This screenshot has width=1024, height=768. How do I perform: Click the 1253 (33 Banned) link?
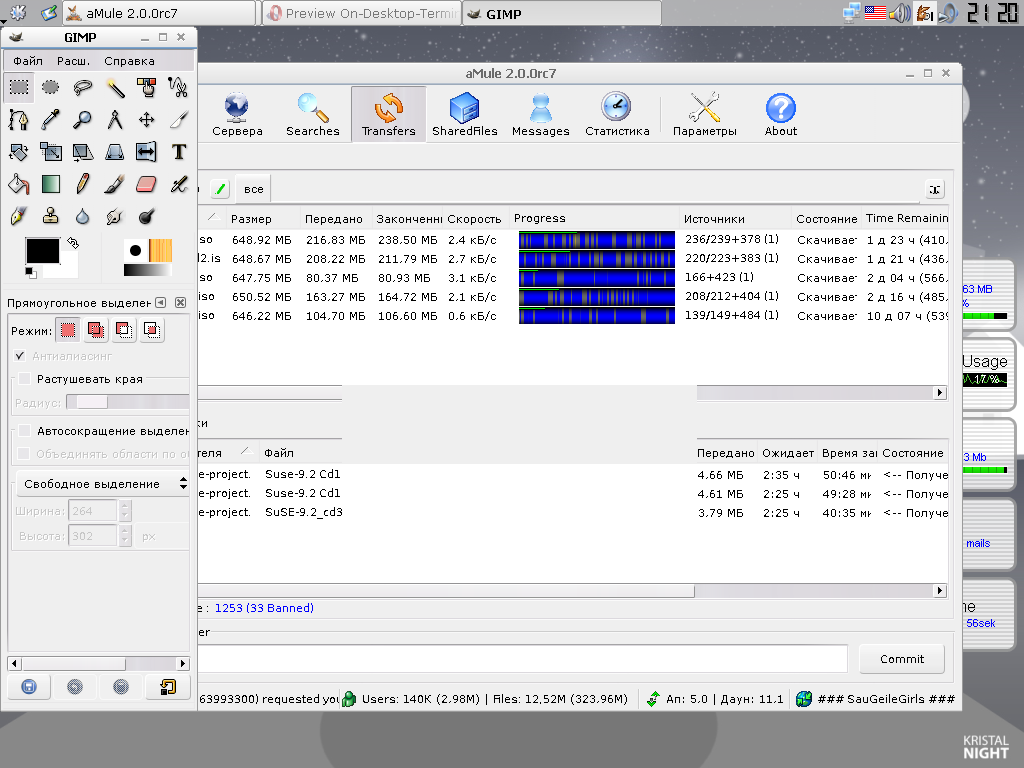264,608
